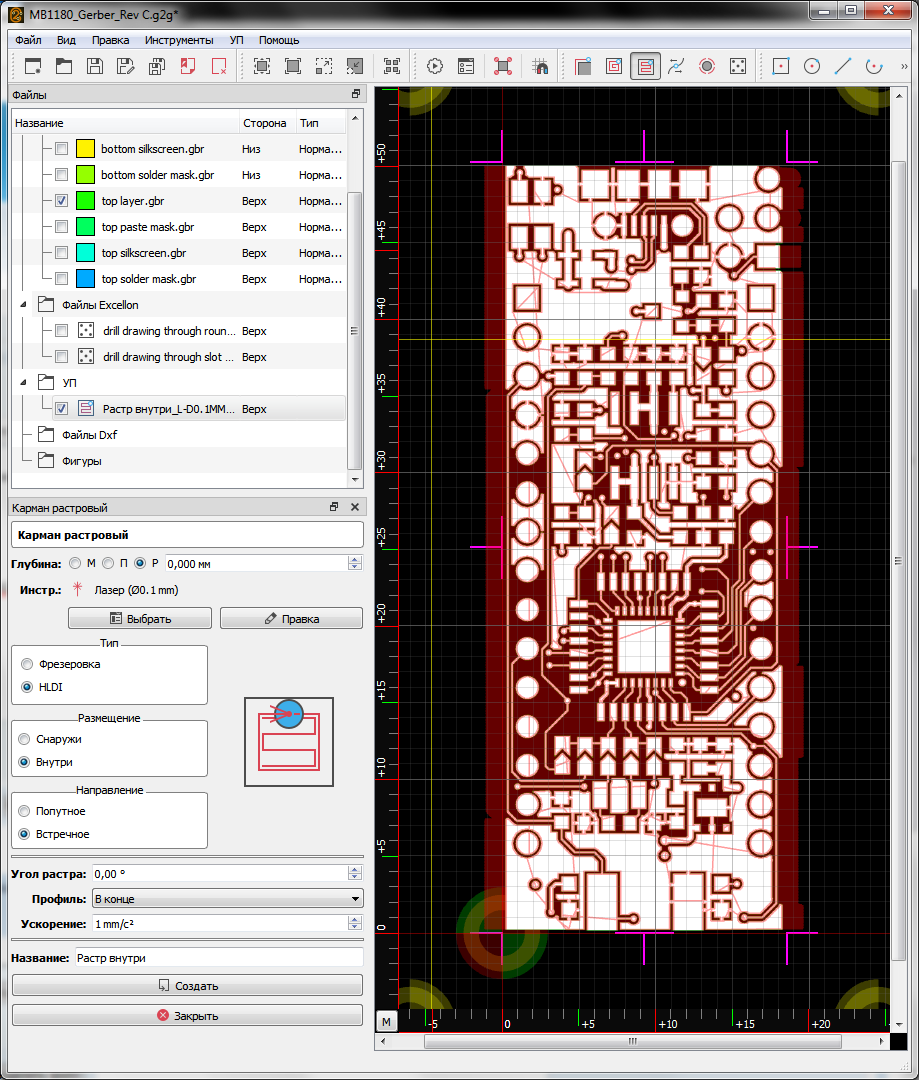
Task: Click the Ускорение spinner arrows
Action: [x=355, y=924]
